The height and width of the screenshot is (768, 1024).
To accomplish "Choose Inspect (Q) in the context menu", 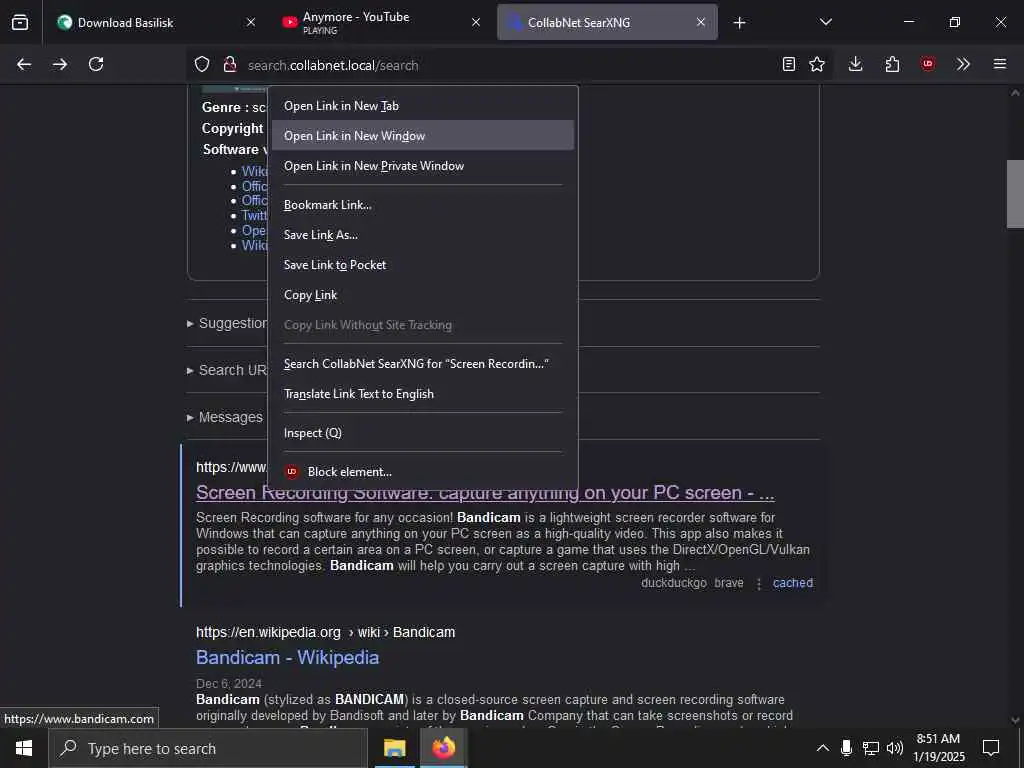I will pyautogui.click(x=423, y=433).
